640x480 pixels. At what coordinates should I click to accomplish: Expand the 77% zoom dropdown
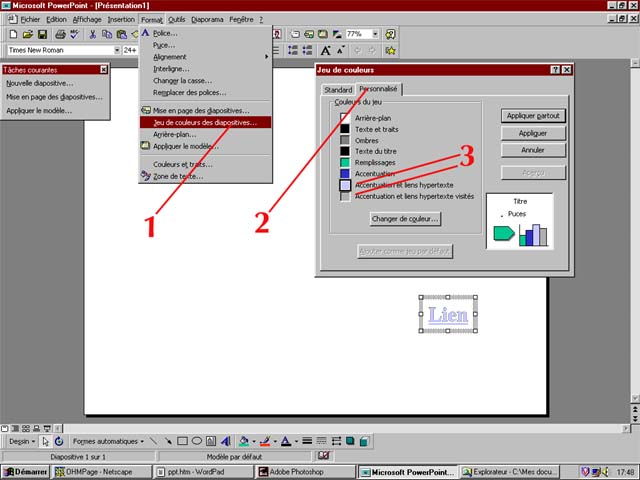coord(375,34)
